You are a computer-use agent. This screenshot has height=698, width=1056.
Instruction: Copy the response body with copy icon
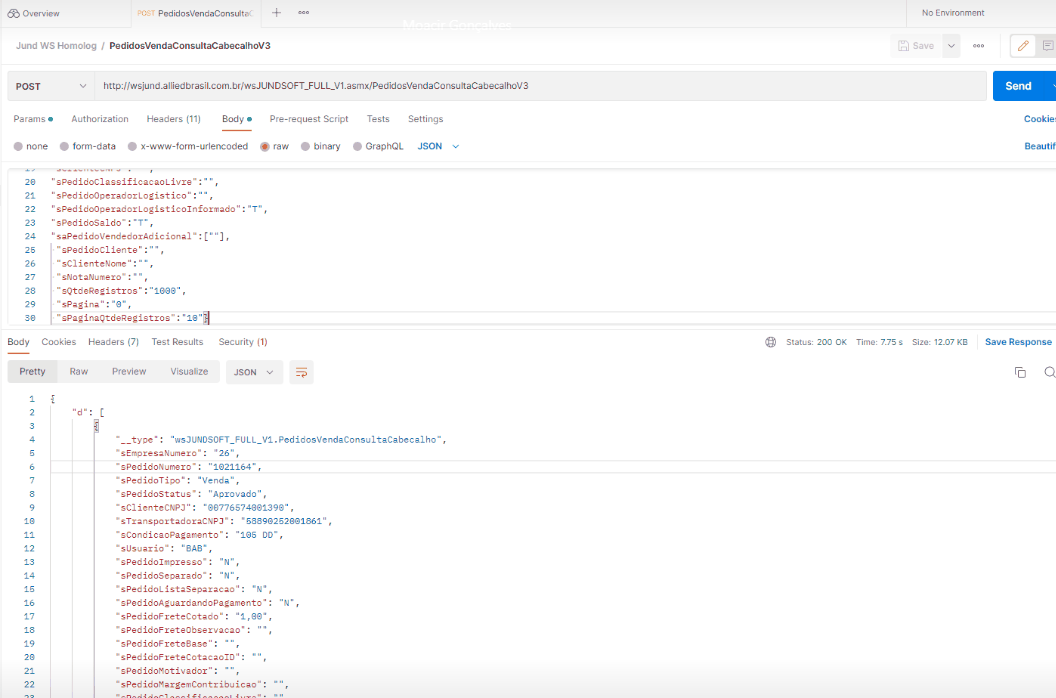click(1020, 372)
